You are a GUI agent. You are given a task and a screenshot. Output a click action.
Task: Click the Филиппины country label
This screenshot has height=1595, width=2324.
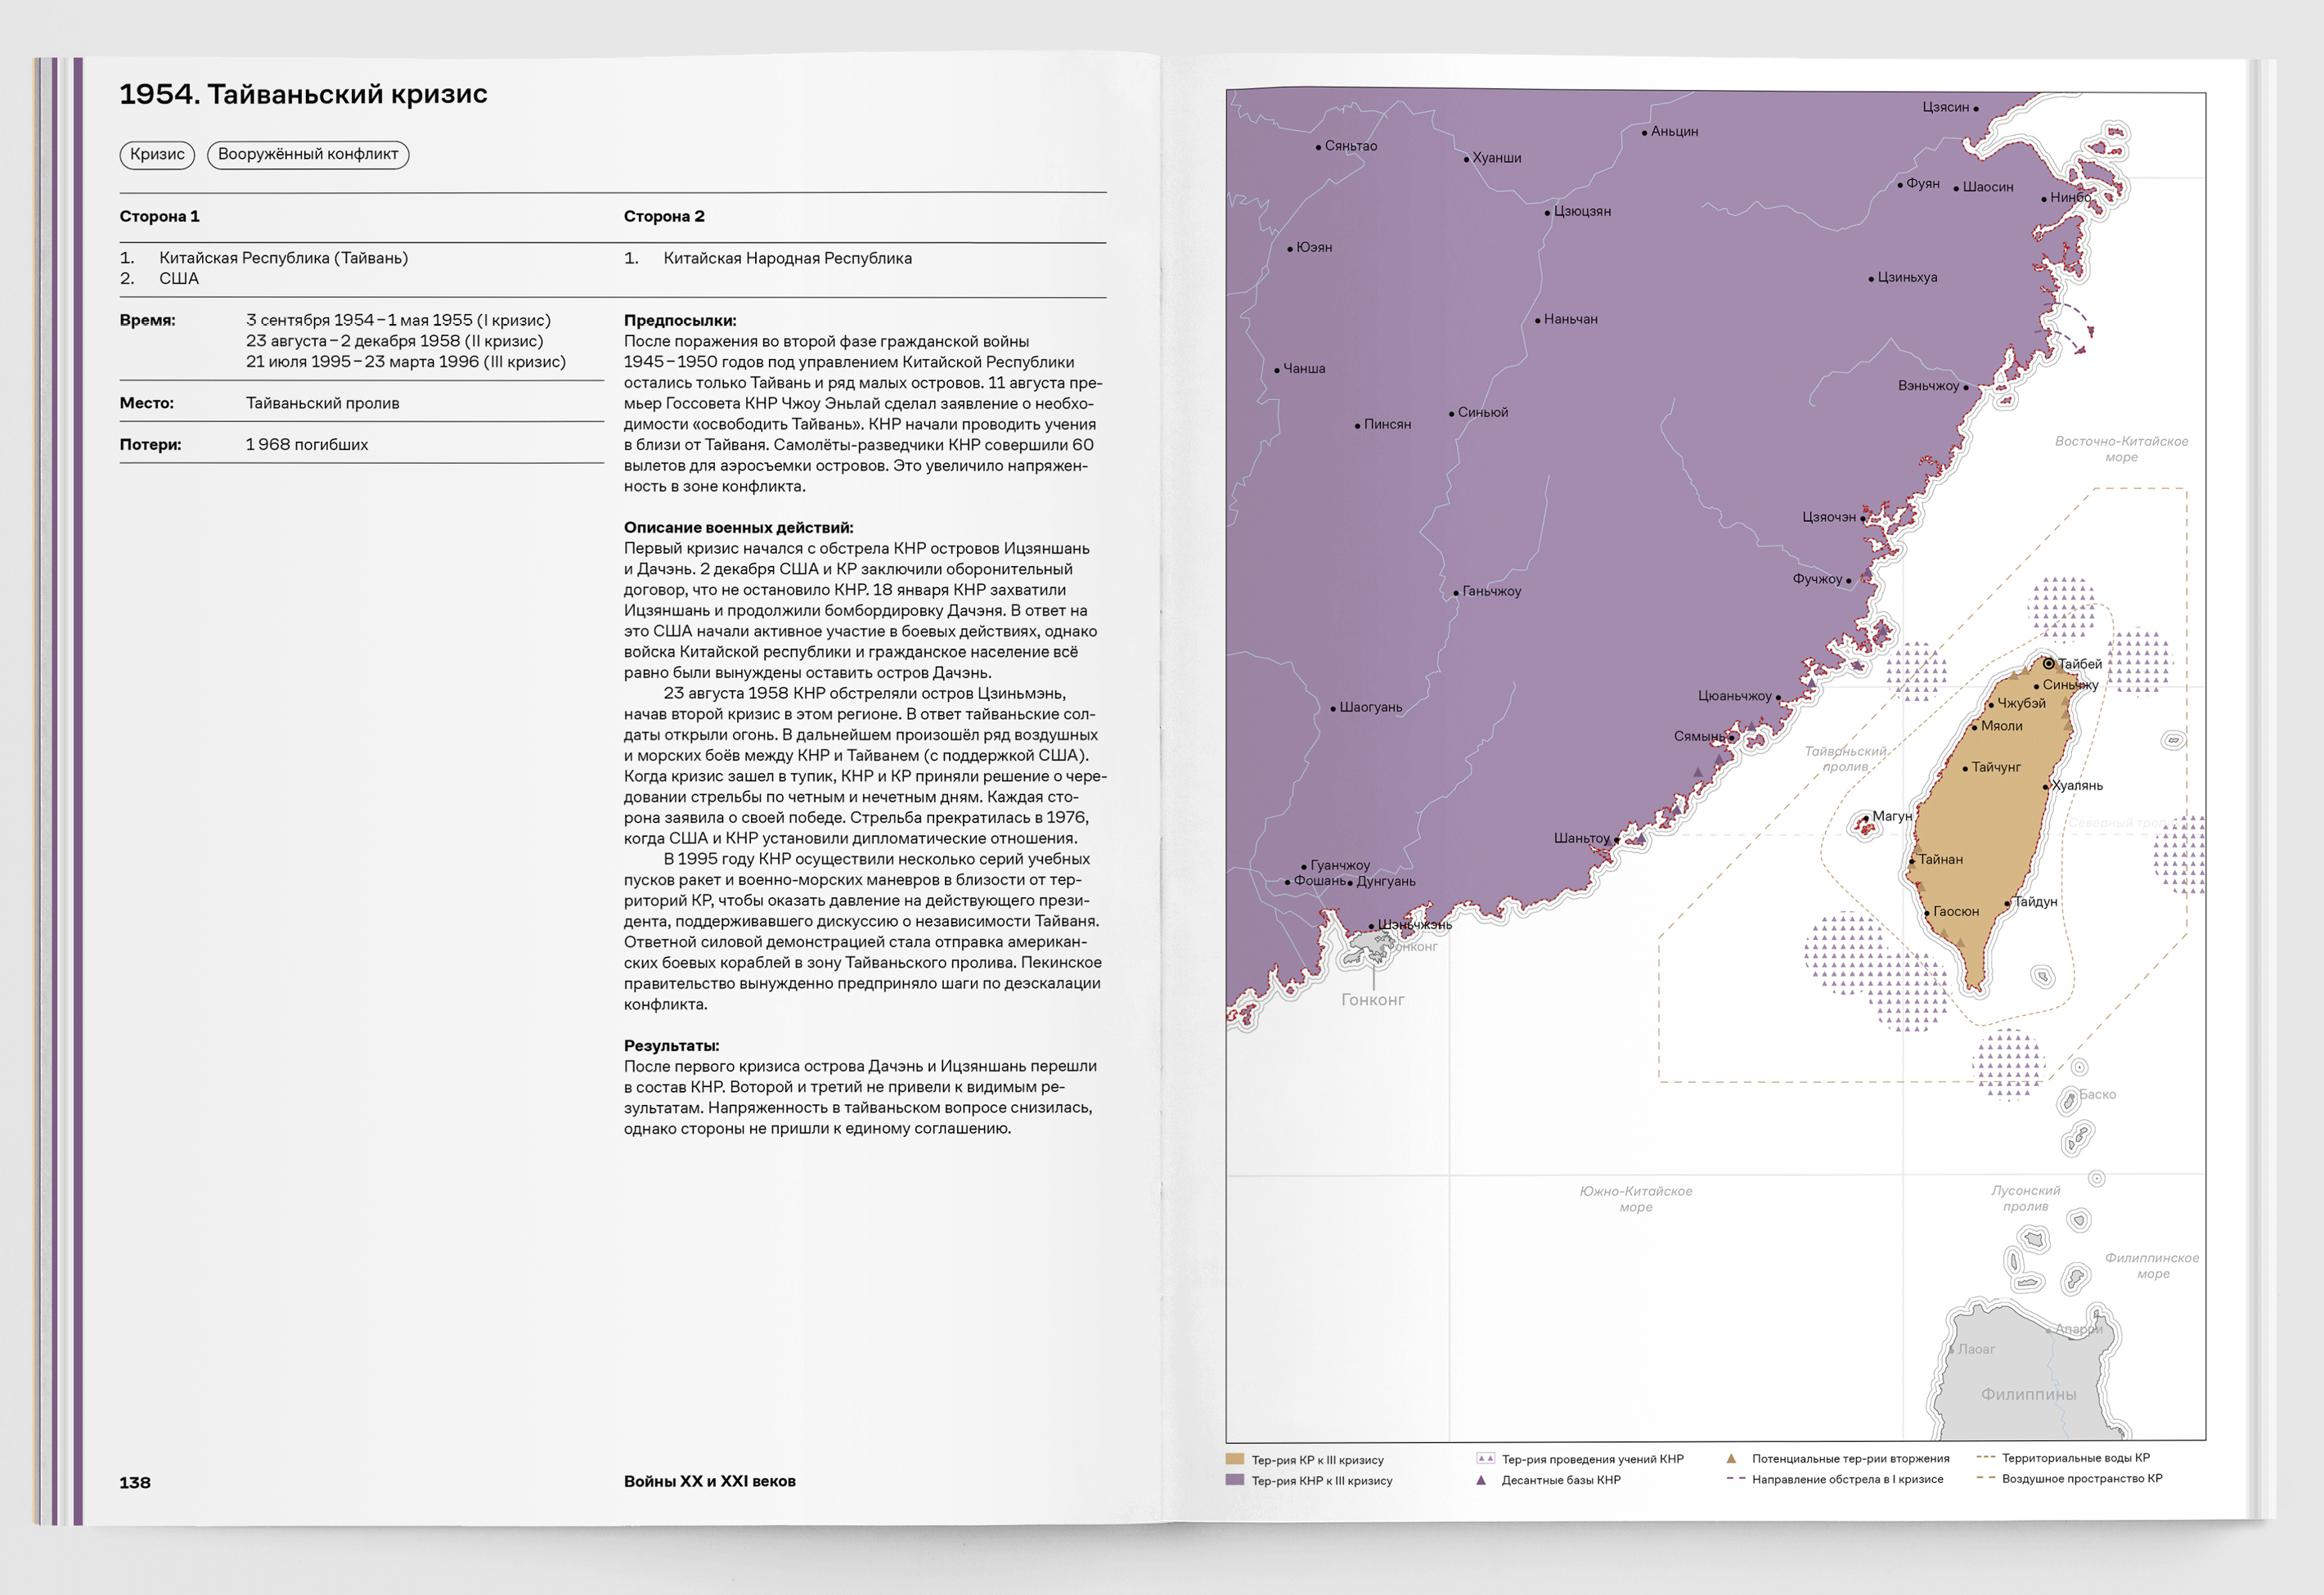point(2028,1394)
